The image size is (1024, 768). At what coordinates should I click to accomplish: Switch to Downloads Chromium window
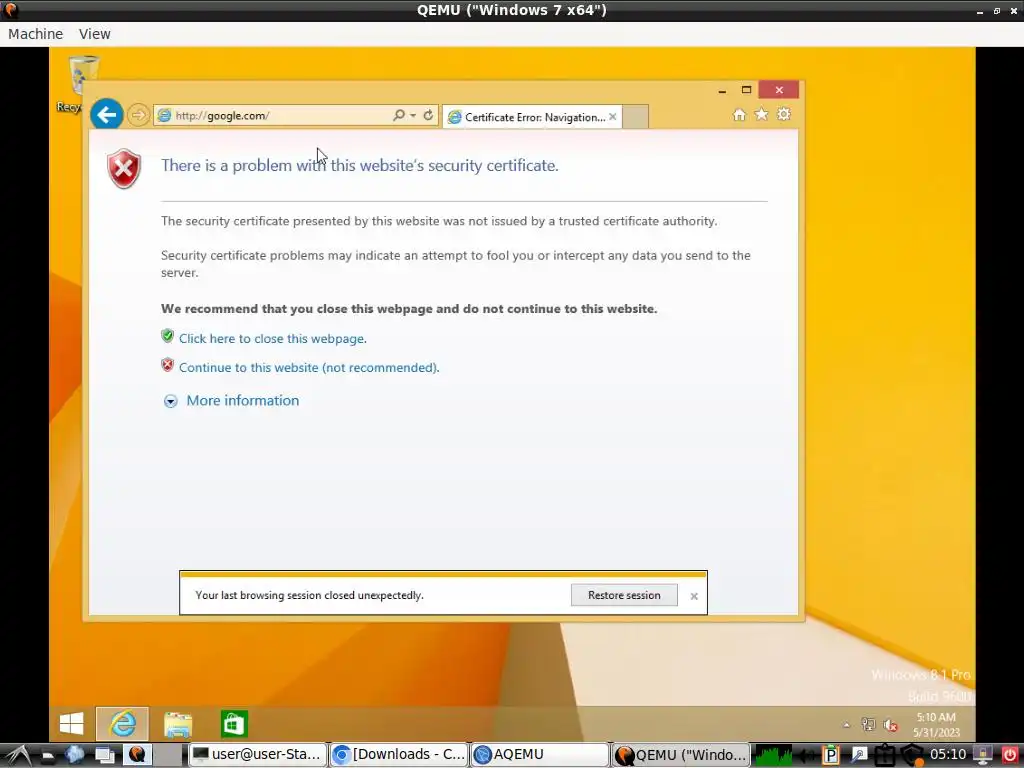[400, 754]
